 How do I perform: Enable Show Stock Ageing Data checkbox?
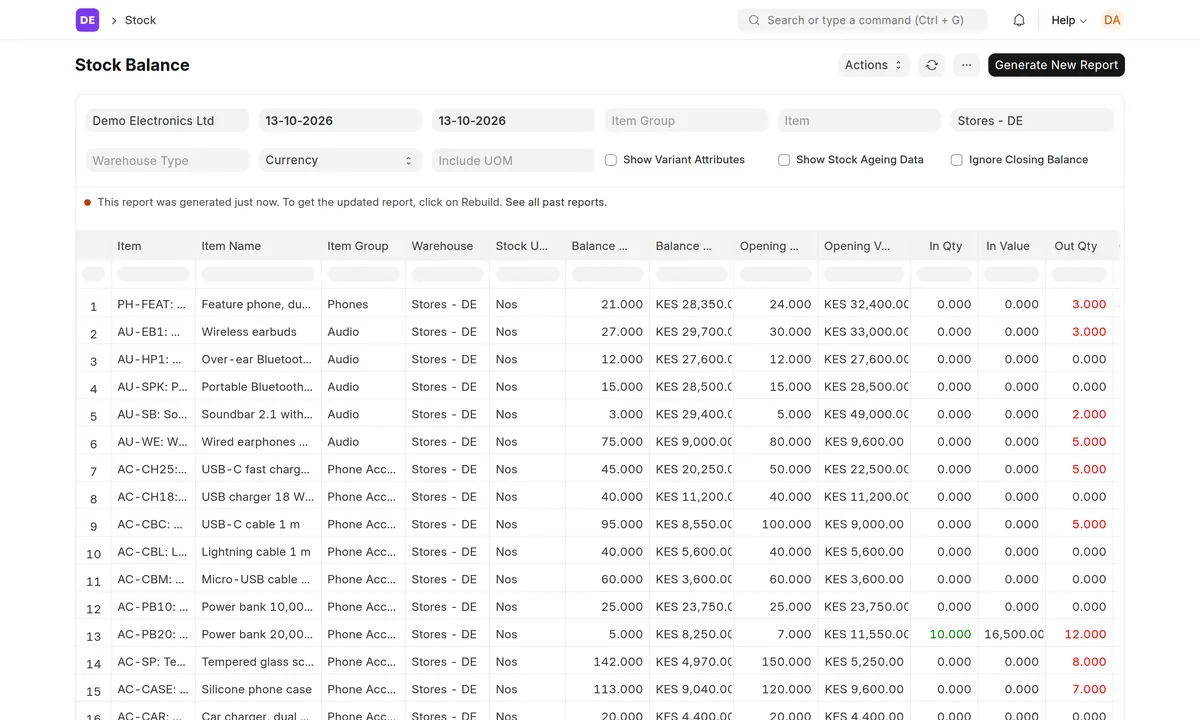(x=784, y=160)
